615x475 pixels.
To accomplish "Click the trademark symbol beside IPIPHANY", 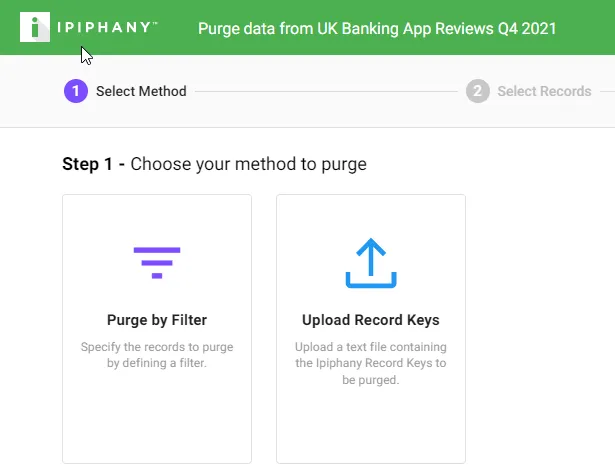I will [x=155, y=24].
